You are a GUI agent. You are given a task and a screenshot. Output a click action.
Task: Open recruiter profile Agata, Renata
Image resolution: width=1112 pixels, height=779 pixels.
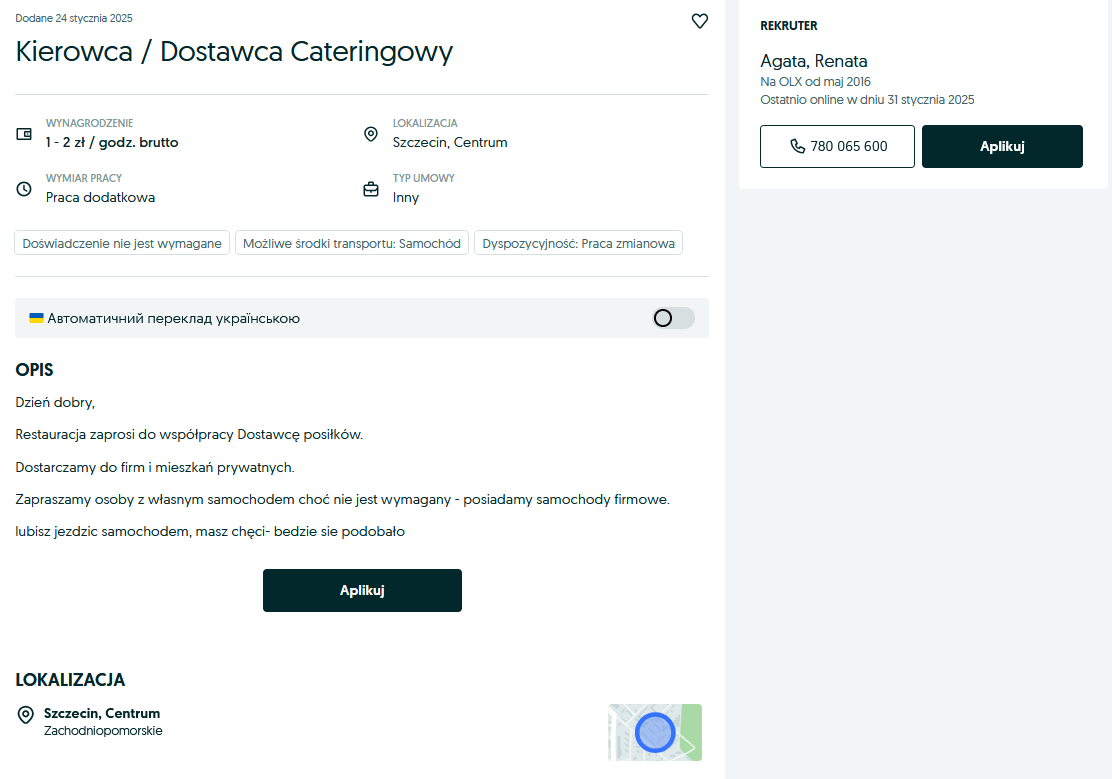(813, 61)
